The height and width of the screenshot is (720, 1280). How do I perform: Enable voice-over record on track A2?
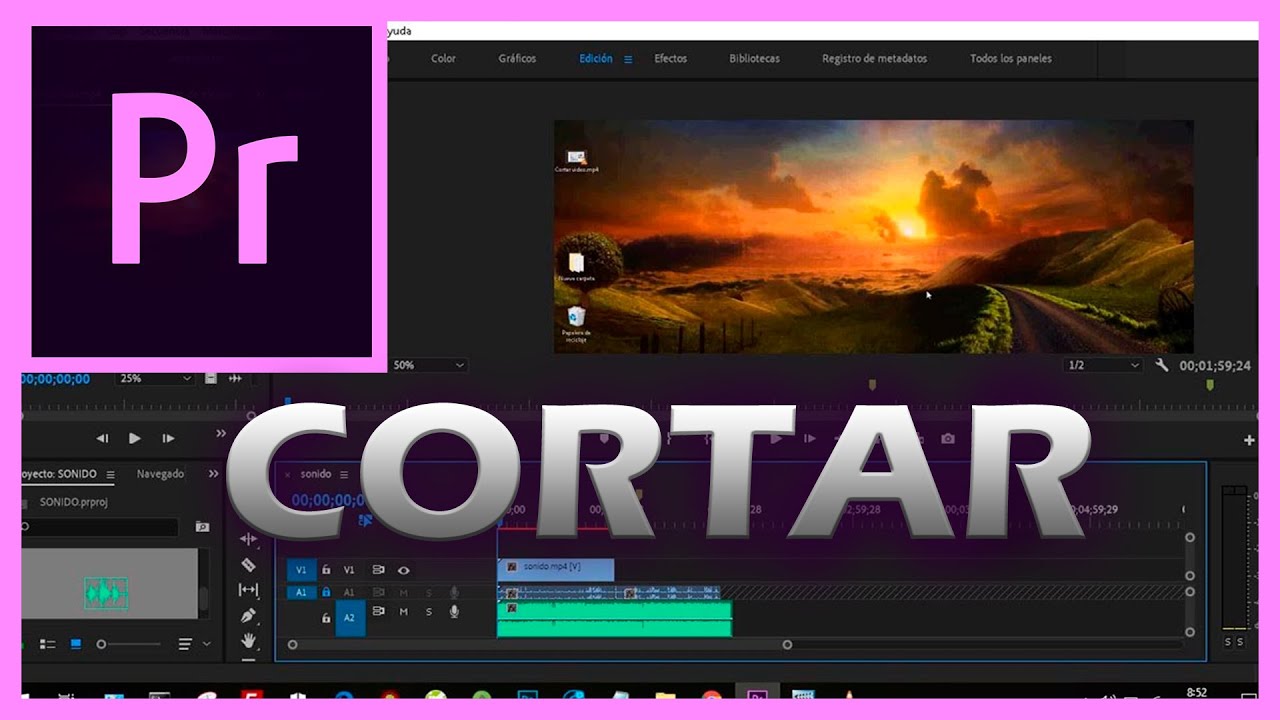pos(454,611)
